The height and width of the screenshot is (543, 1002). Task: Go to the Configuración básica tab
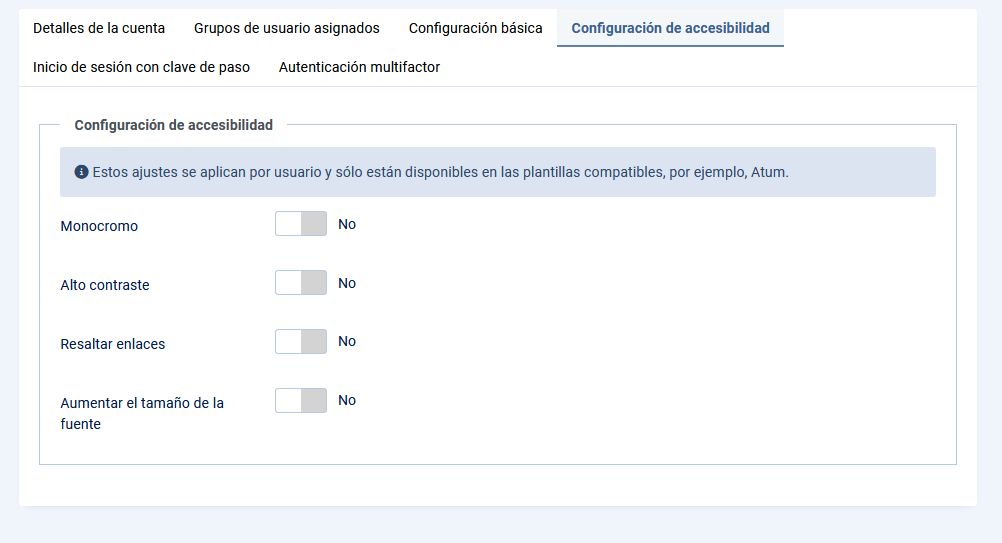coord(476,28)
